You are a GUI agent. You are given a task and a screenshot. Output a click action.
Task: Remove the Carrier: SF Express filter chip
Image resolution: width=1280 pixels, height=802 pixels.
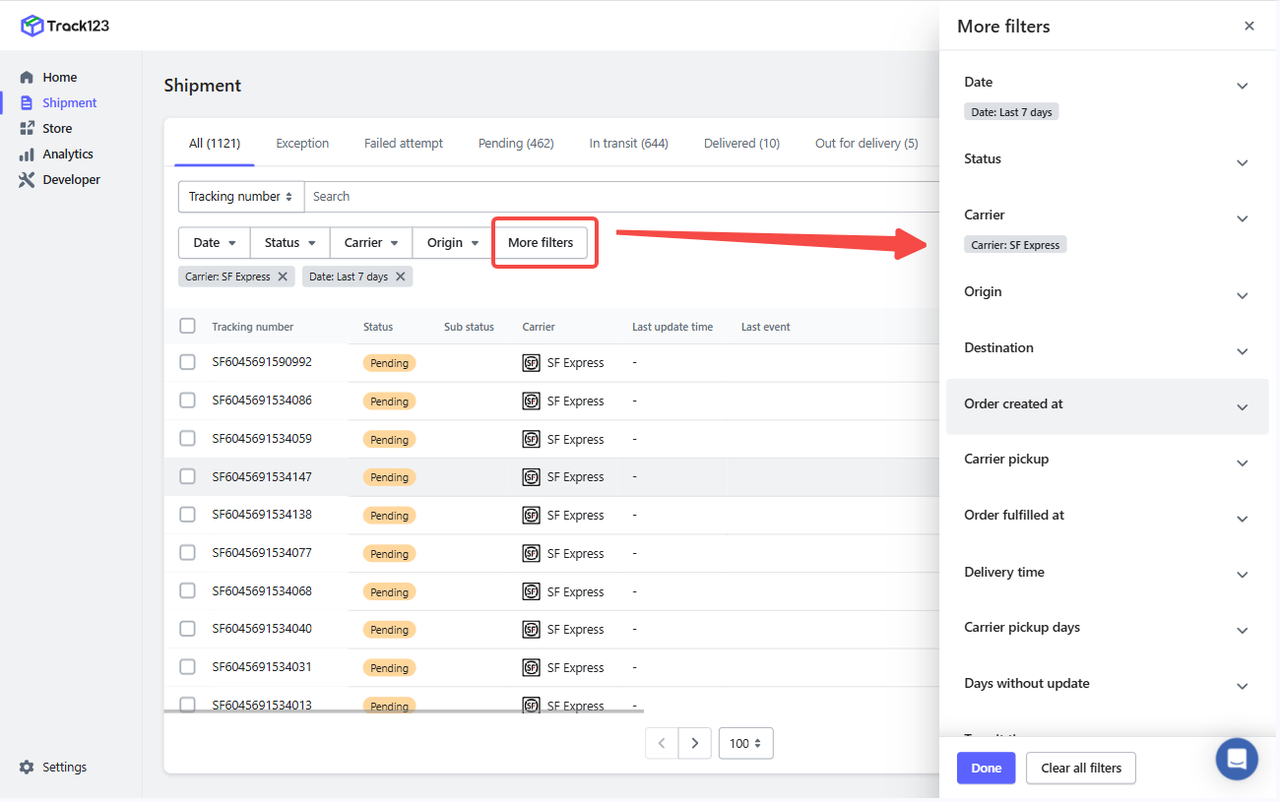(x=283, y=277)
